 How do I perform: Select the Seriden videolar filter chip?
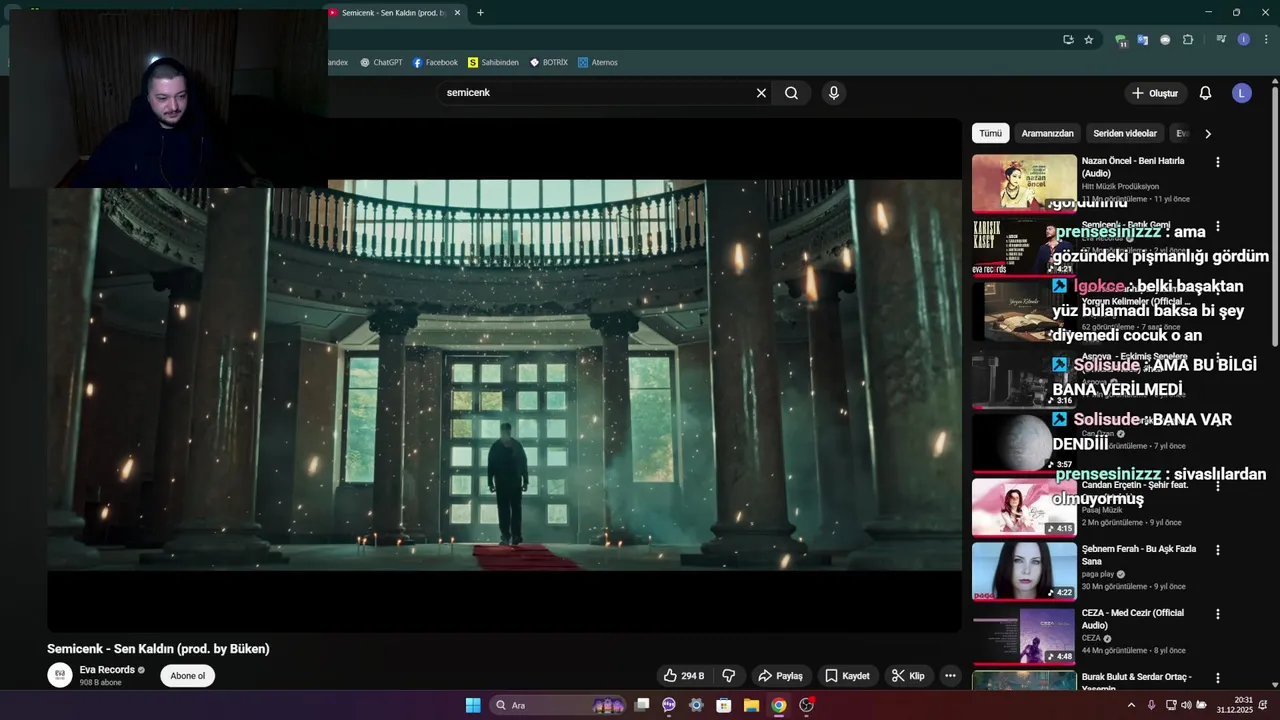point(1125,133)
